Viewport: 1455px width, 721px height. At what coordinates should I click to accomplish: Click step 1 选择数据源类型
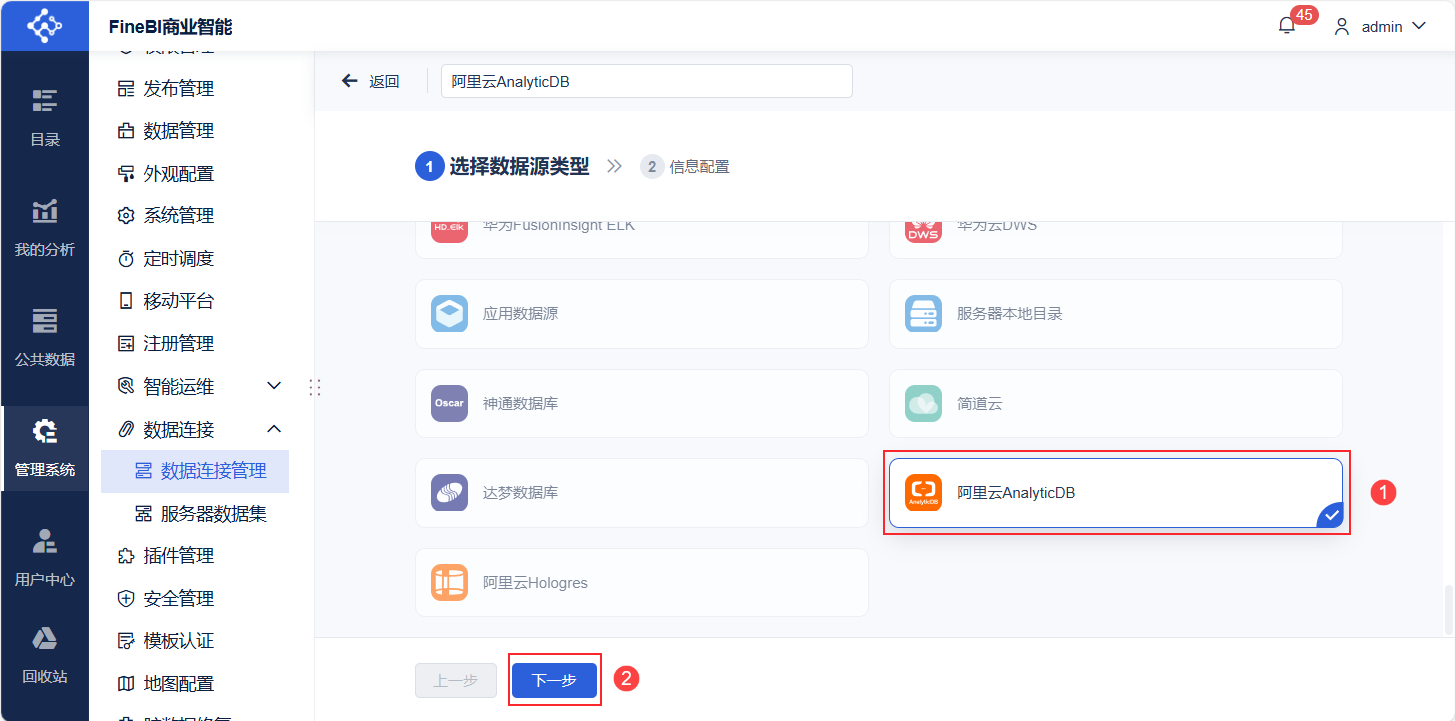[x=503, y=167]
